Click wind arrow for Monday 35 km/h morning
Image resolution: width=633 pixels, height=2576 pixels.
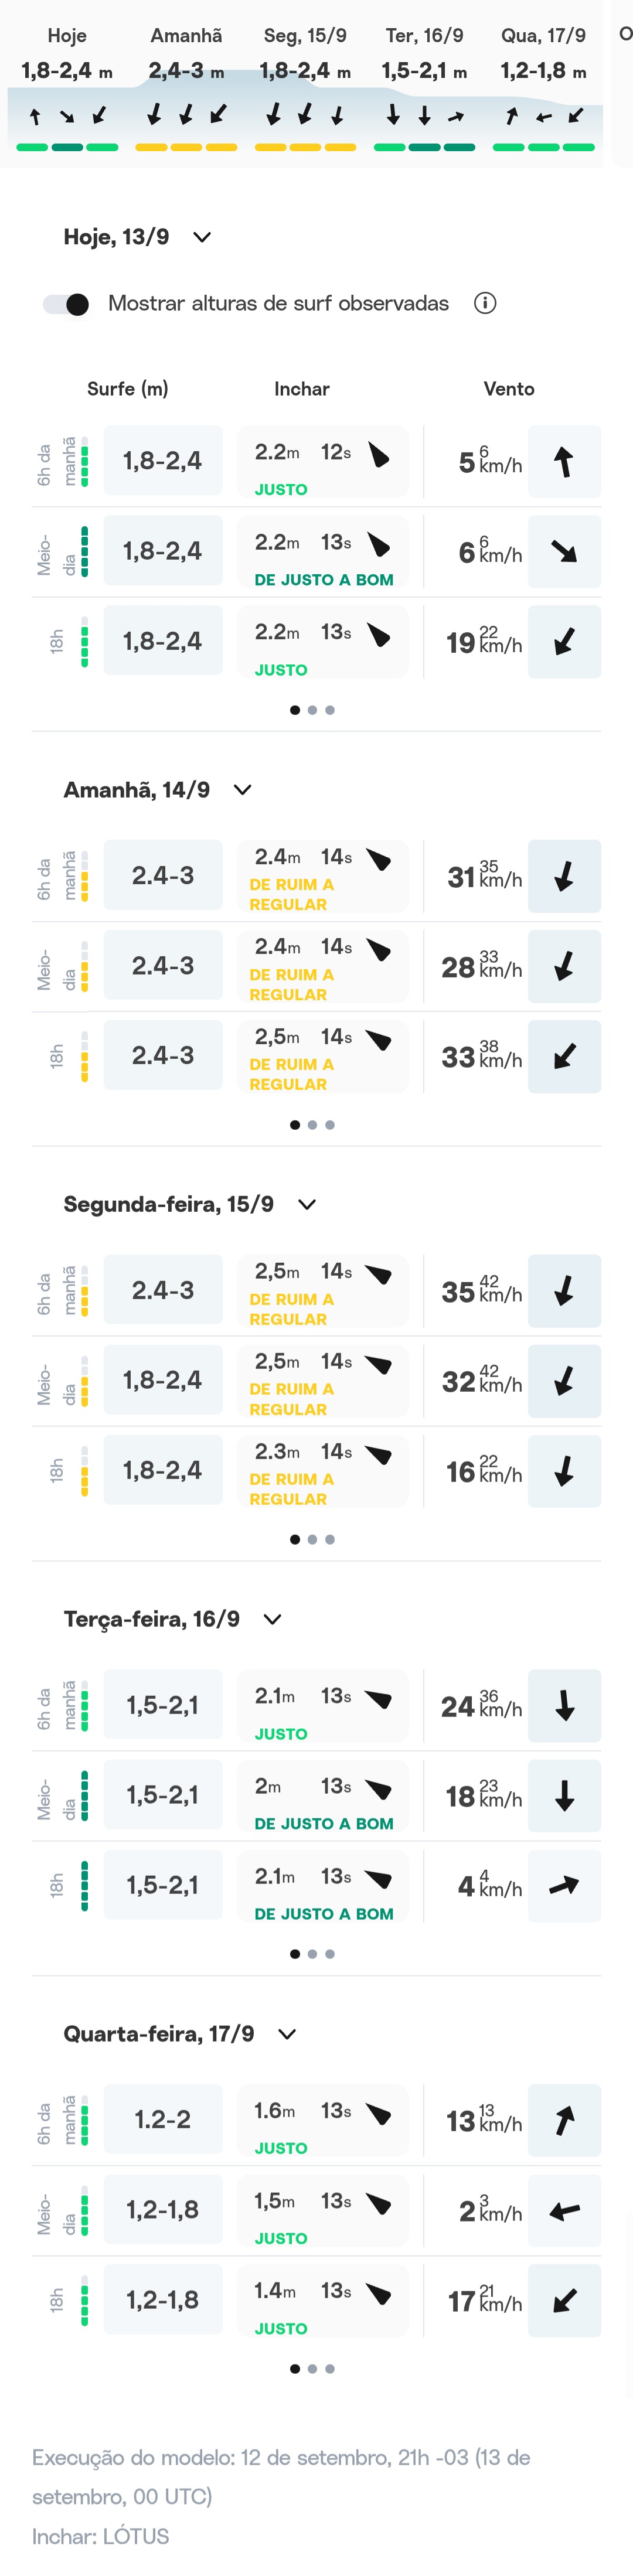(564, 1291)
